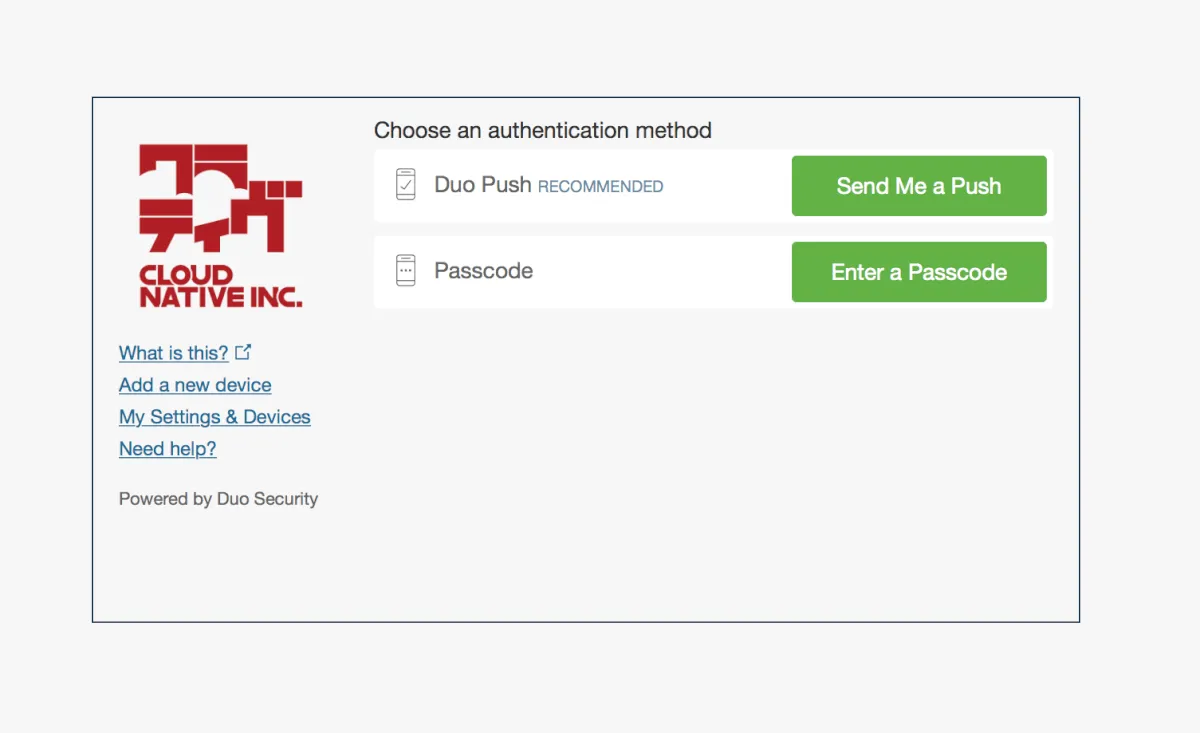1200x733 pixels.
Task: Click the CLOUD NATIVE INC. text under logo
Action: [220, 286]
